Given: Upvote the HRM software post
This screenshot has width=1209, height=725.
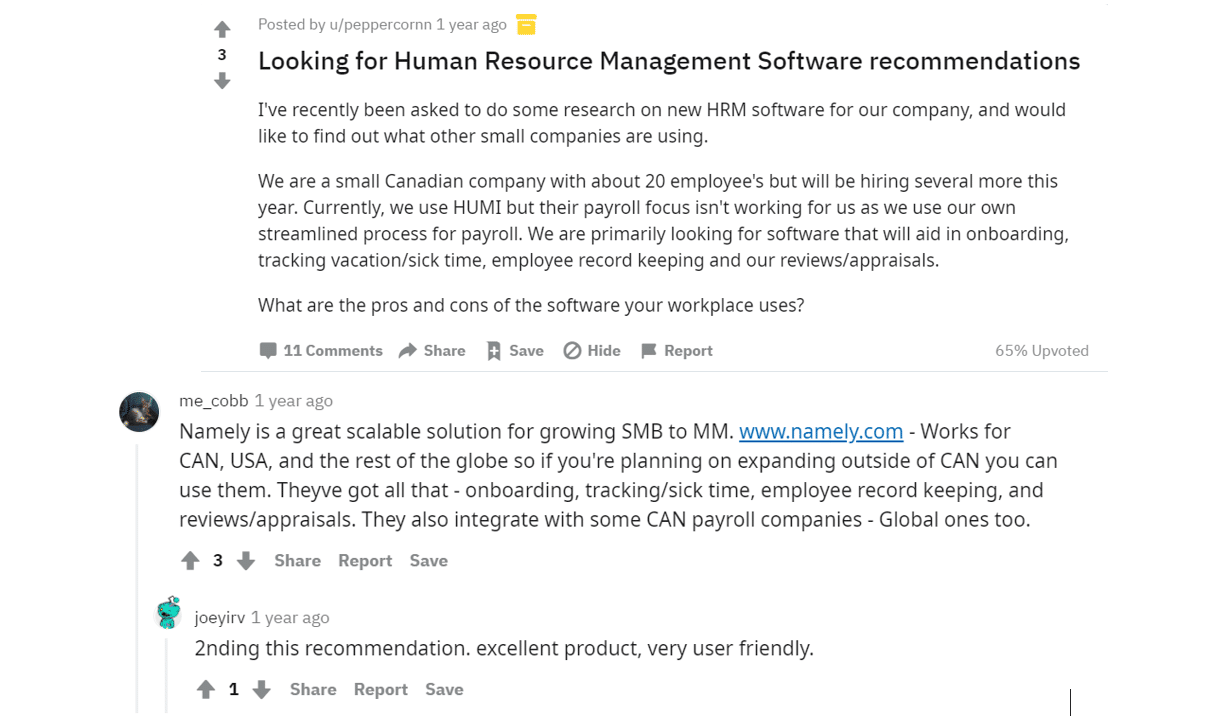Looking at the screenshot, I should [x=222, y=28].
